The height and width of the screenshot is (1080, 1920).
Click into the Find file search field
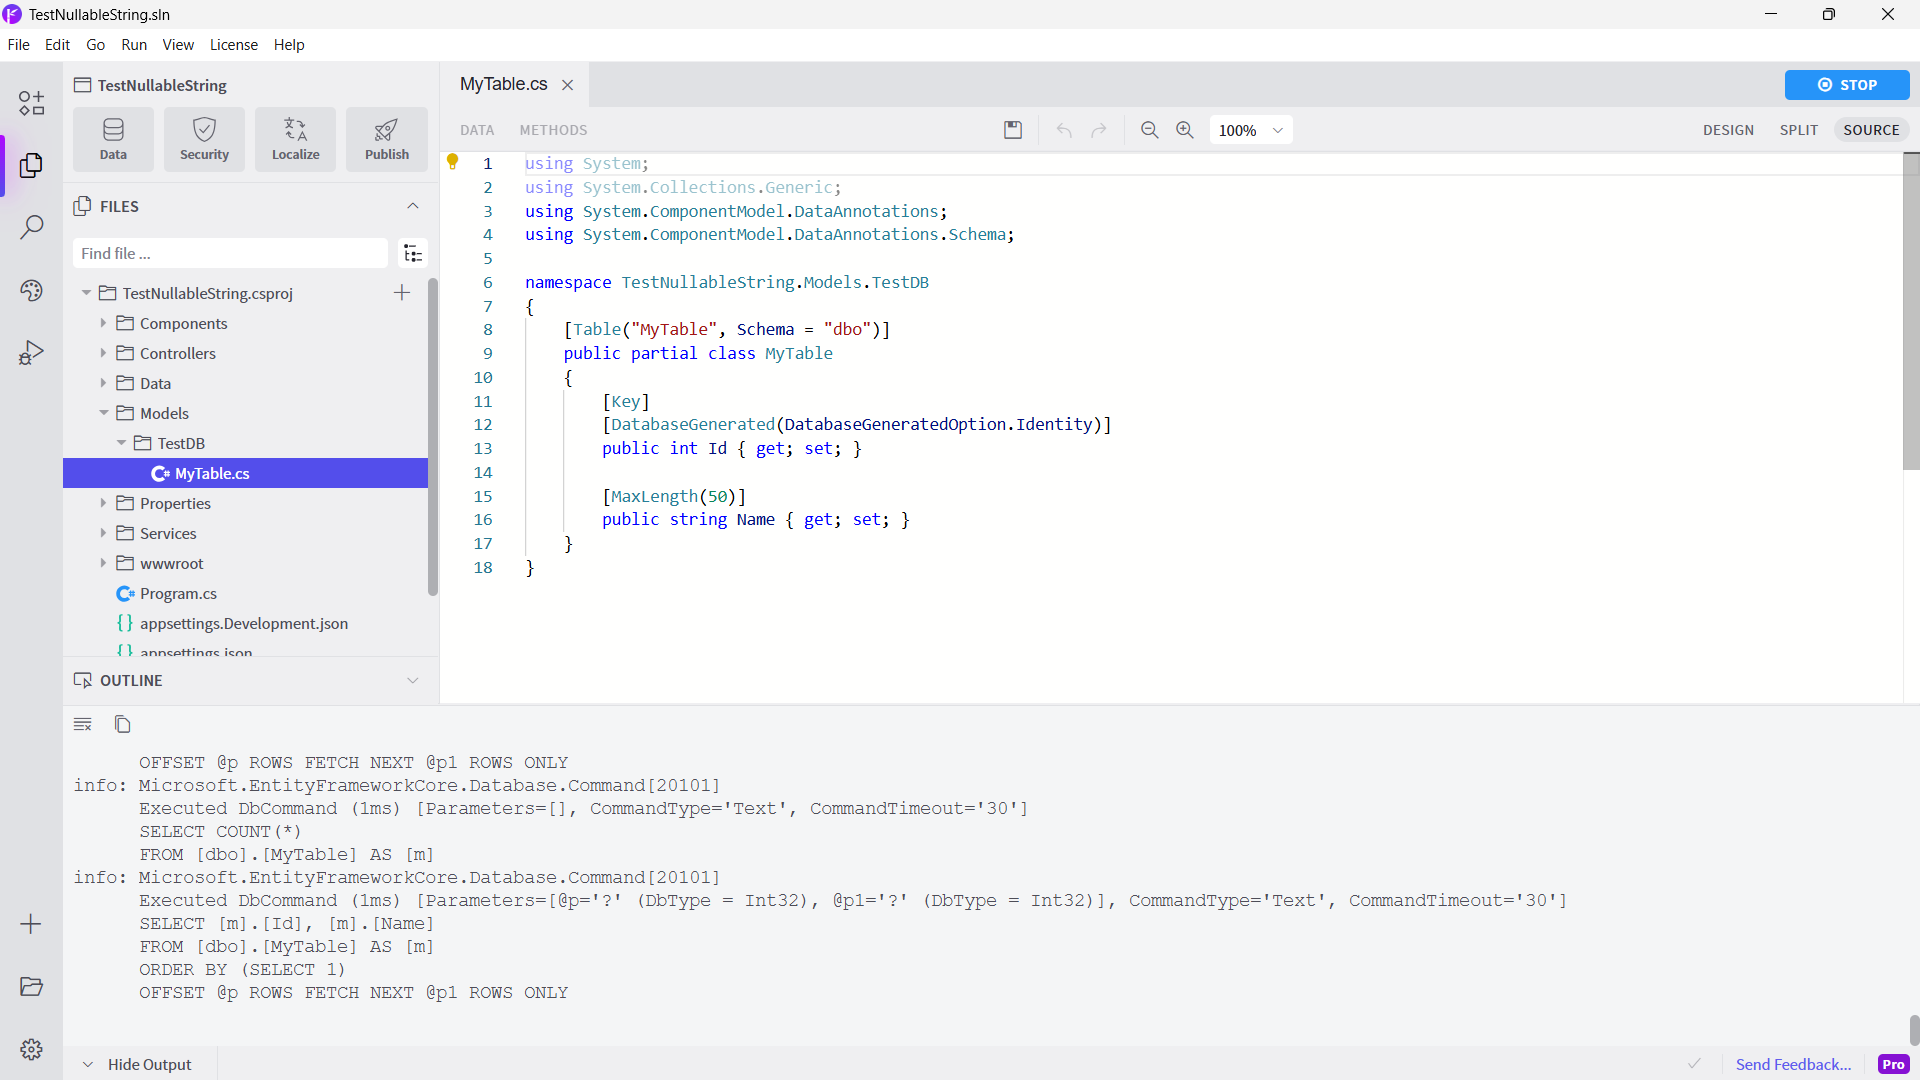pyautogui.click(x=230, y=254)
